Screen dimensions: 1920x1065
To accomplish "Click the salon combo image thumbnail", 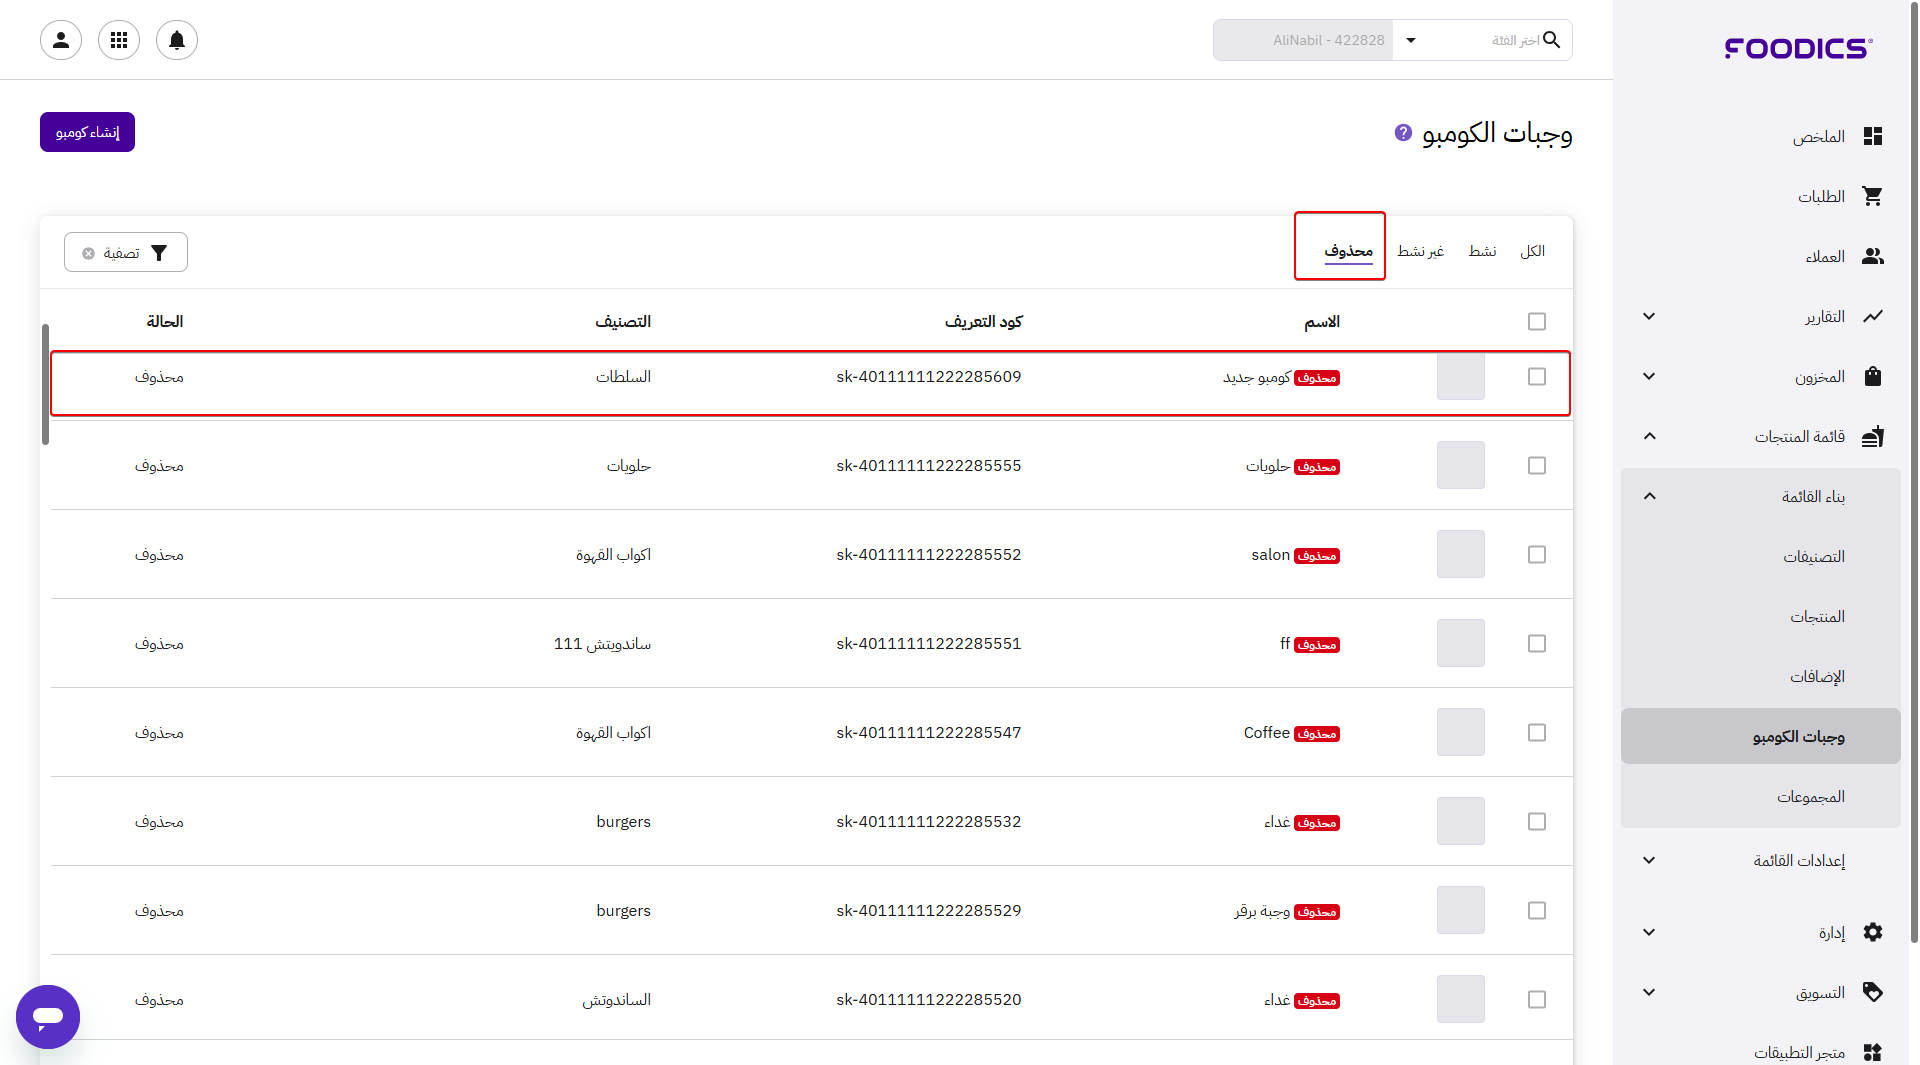I will click(x=1460, y=555).
